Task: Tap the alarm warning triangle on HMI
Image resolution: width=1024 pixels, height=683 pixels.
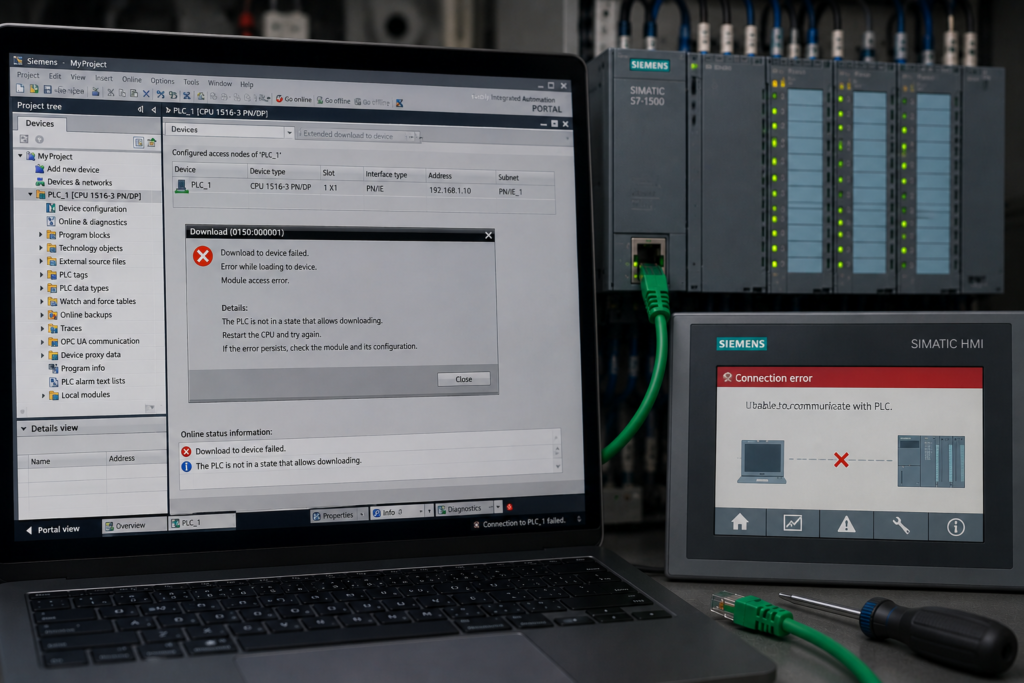Action: pyautogui.click(x=846, y=524)
